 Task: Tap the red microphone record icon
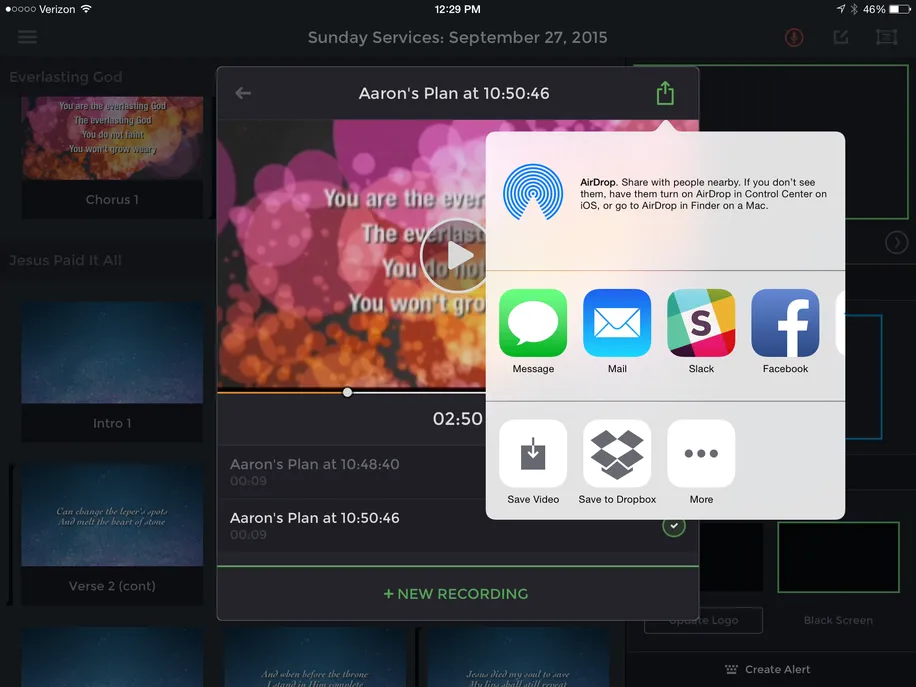[x=794, y=38]
